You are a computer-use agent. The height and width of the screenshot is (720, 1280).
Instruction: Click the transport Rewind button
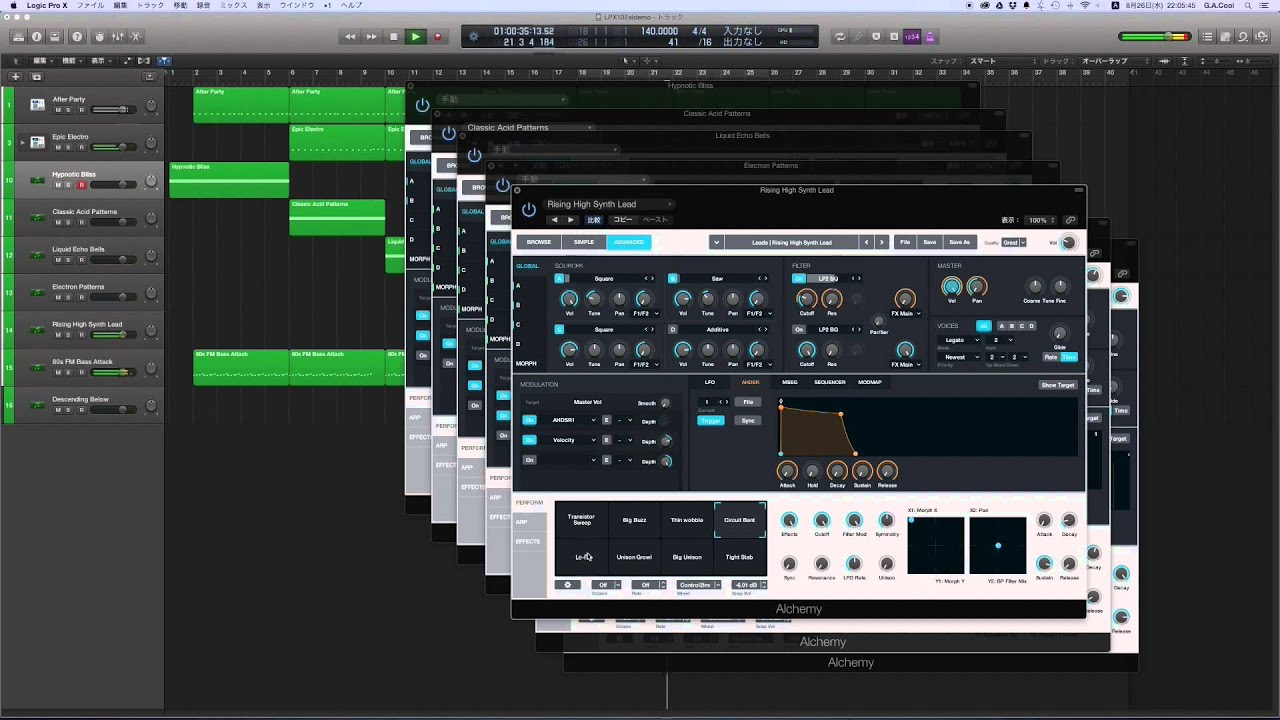[x=350, y=37]
